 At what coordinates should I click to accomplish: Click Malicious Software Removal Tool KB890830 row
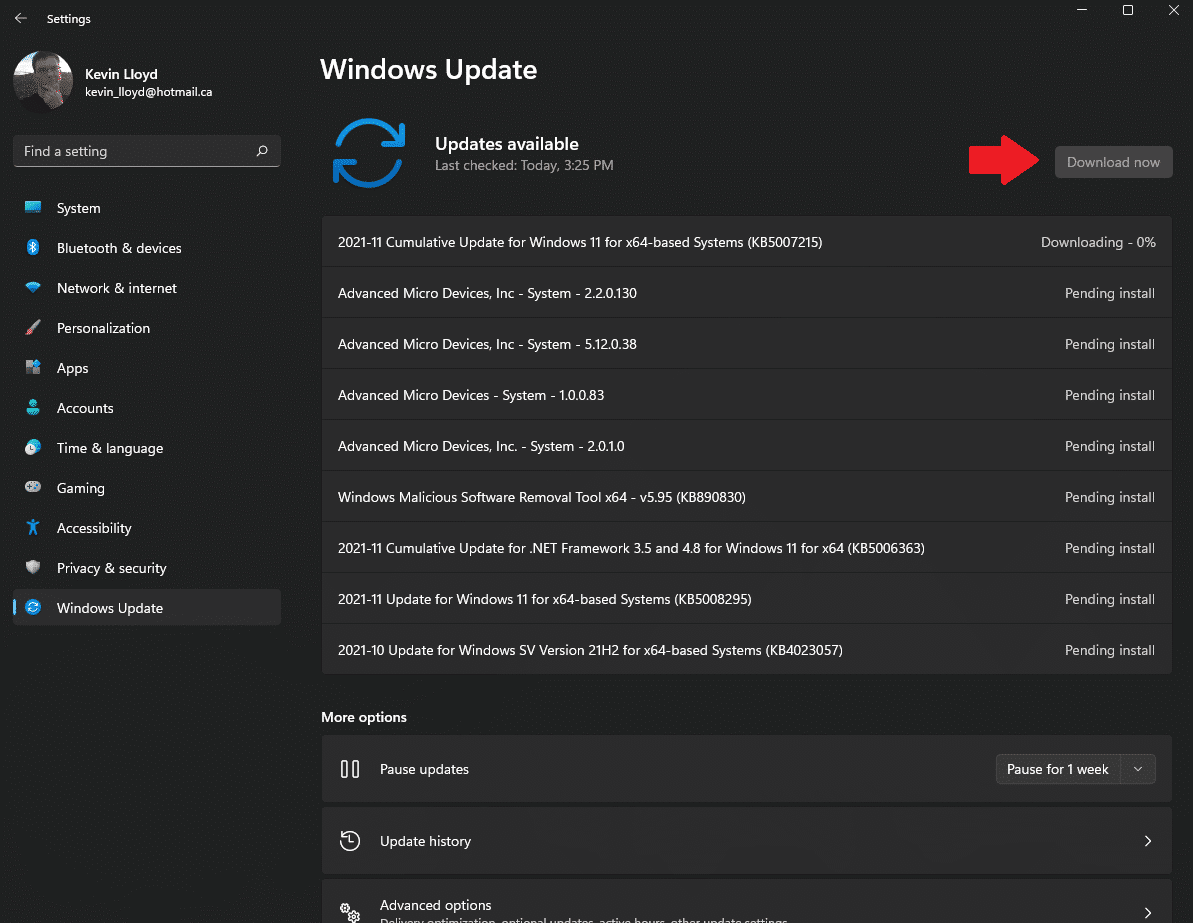746,497
